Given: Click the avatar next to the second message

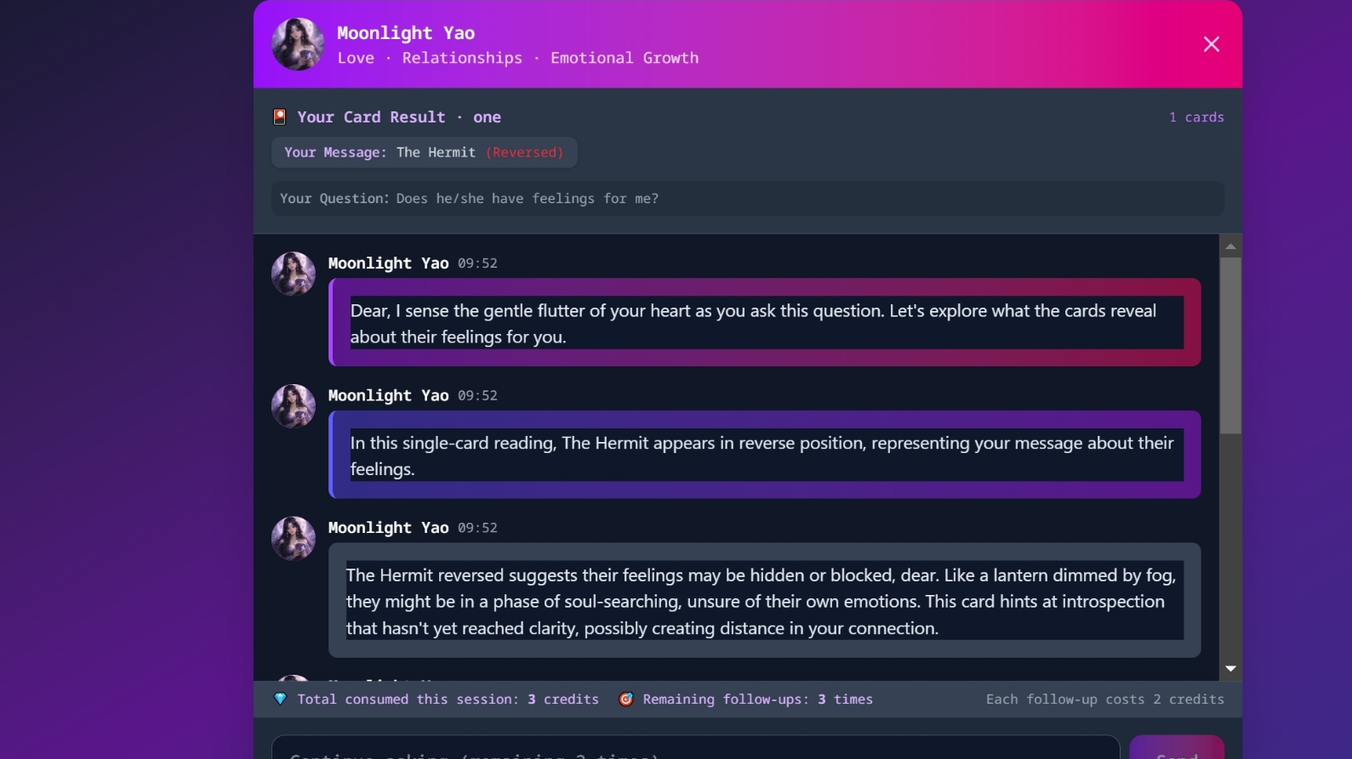Looking at the screenshot, I should click(293, 406).
